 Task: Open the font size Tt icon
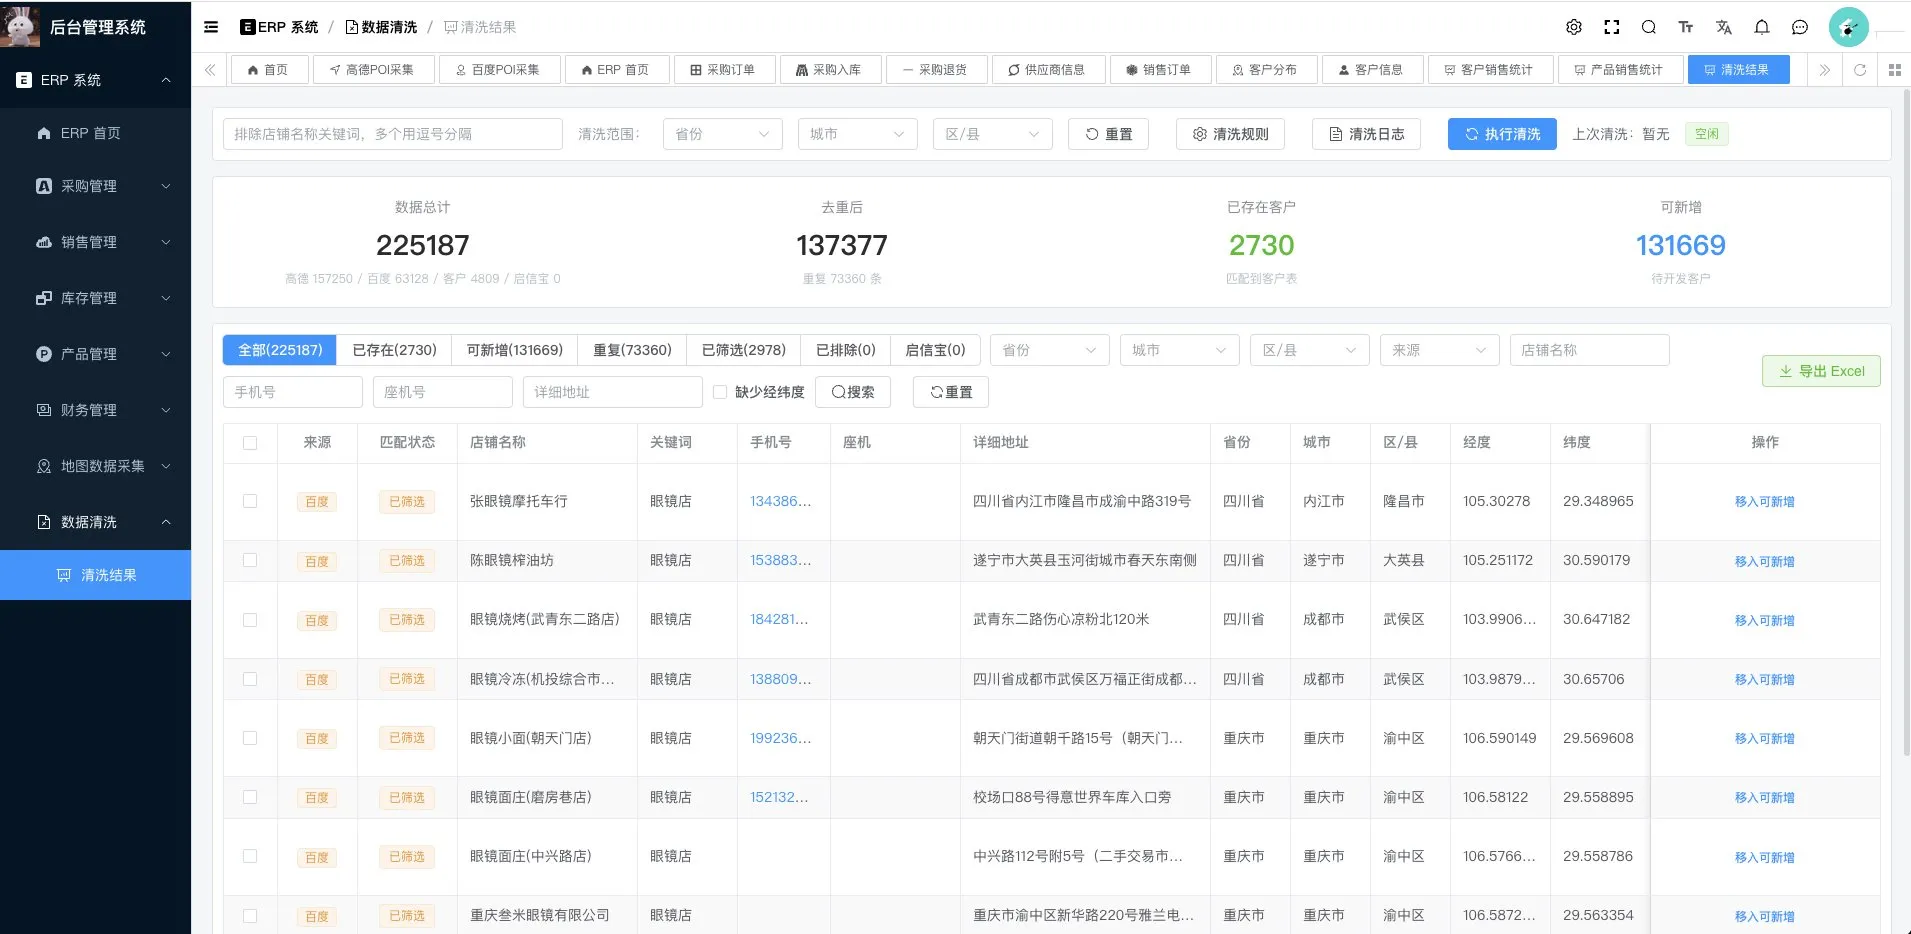(1686, 27)
